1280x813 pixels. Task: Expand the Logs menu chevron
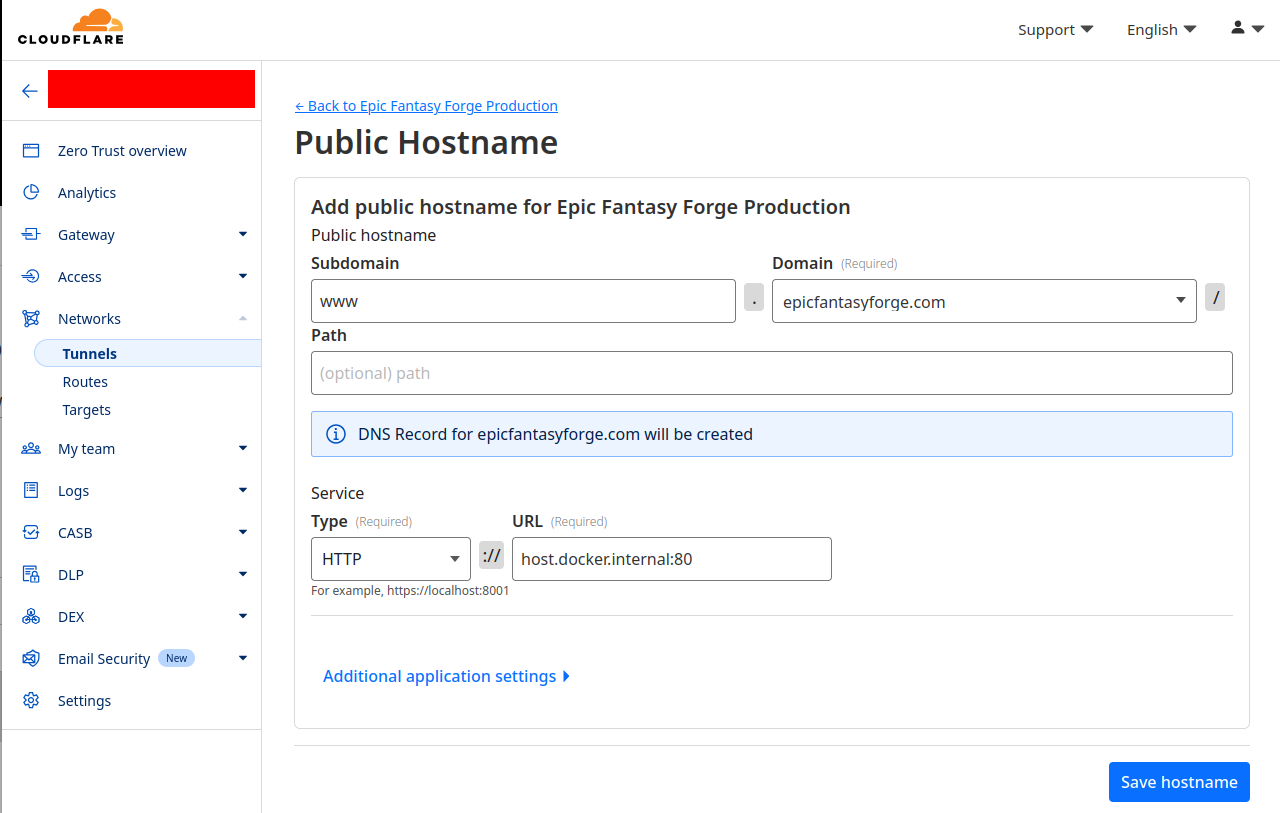click(243, 490)
